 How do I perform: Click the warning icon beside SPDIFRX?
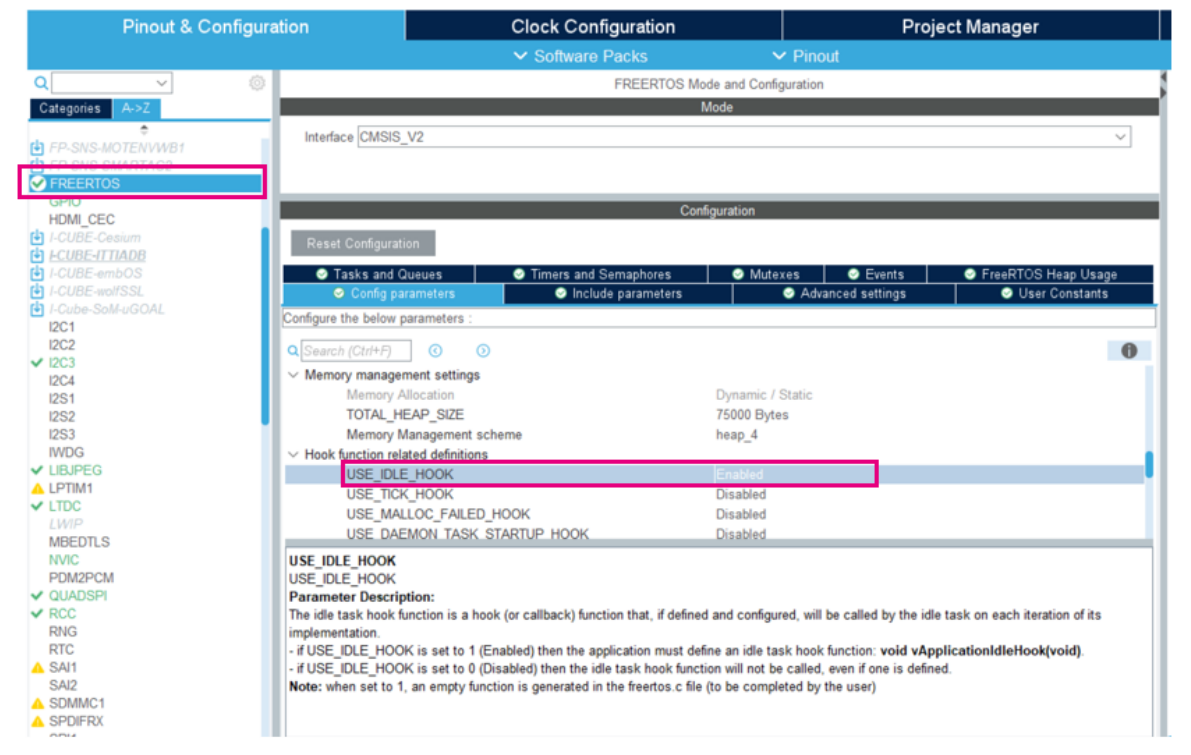[x=37, y=722]
